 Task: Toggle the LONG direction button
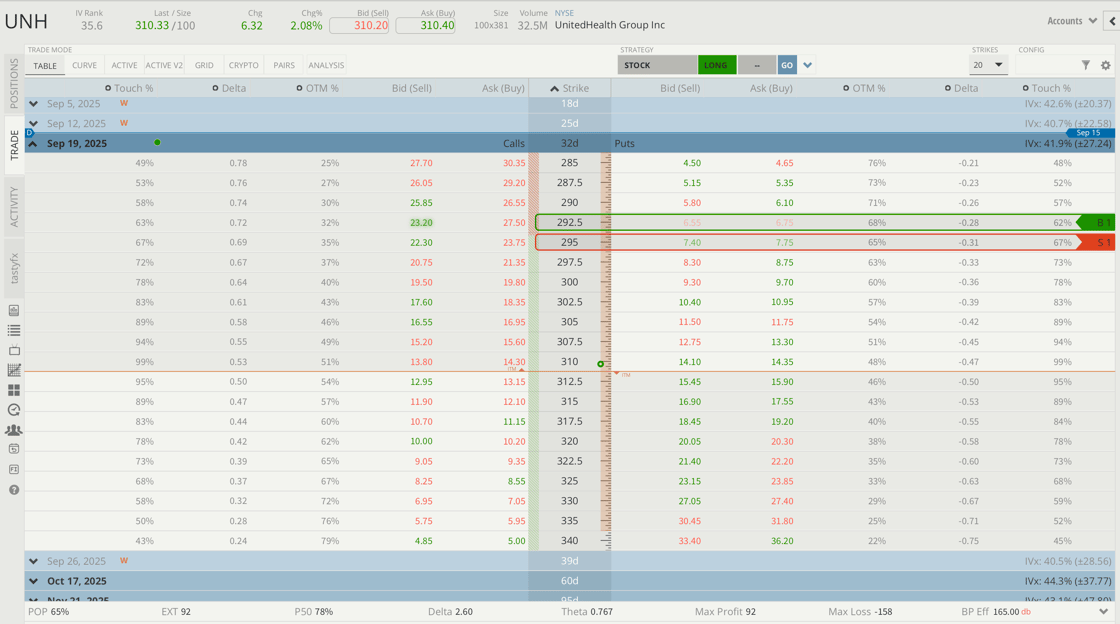coord(716,65)
